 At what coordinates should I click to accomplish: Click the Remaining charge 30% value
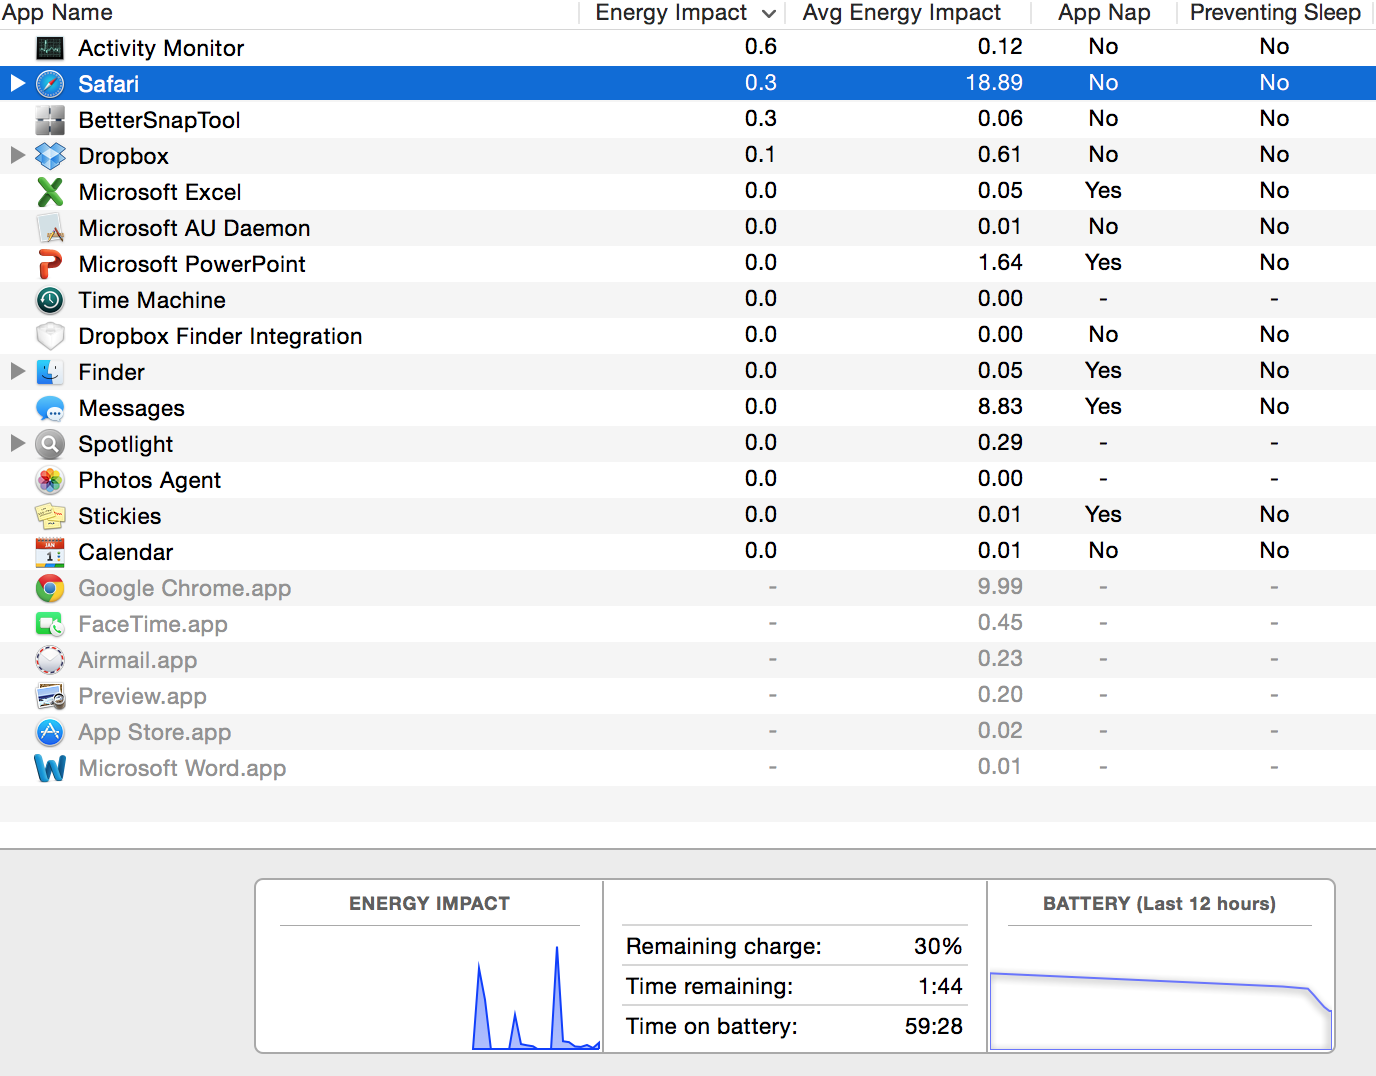pyautogui.click(x=938, y=946)
